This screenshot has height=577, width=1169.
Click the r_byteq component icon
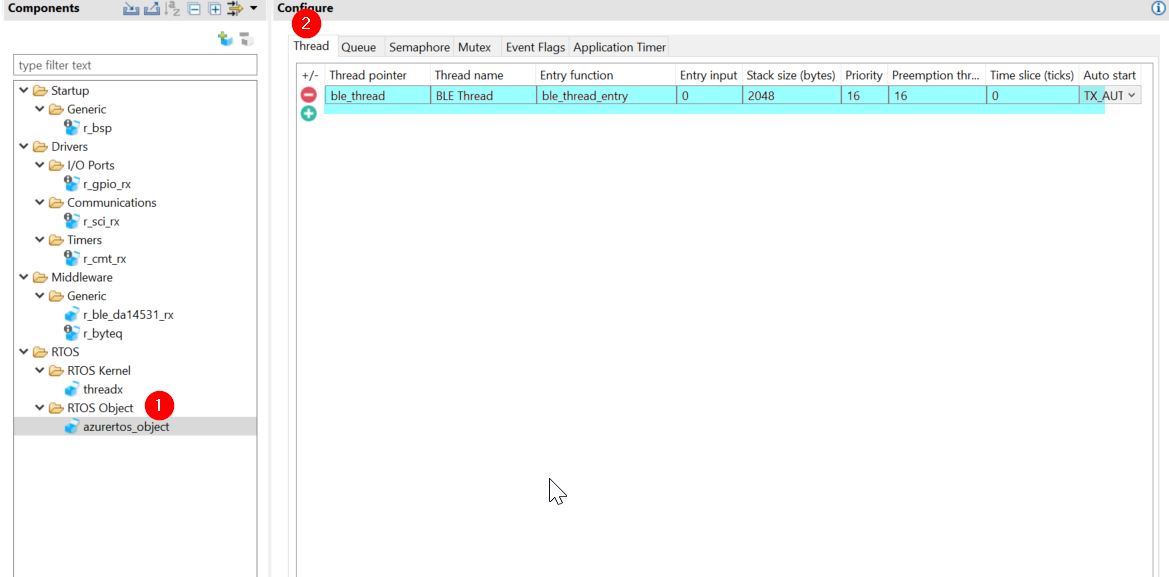click(x=72, y=332)
